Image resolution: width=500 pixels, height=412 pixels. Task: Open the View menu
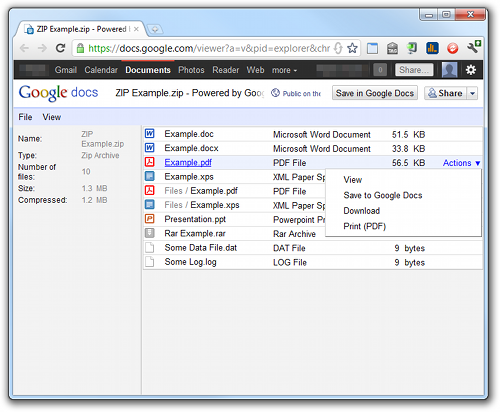point(52,117)
